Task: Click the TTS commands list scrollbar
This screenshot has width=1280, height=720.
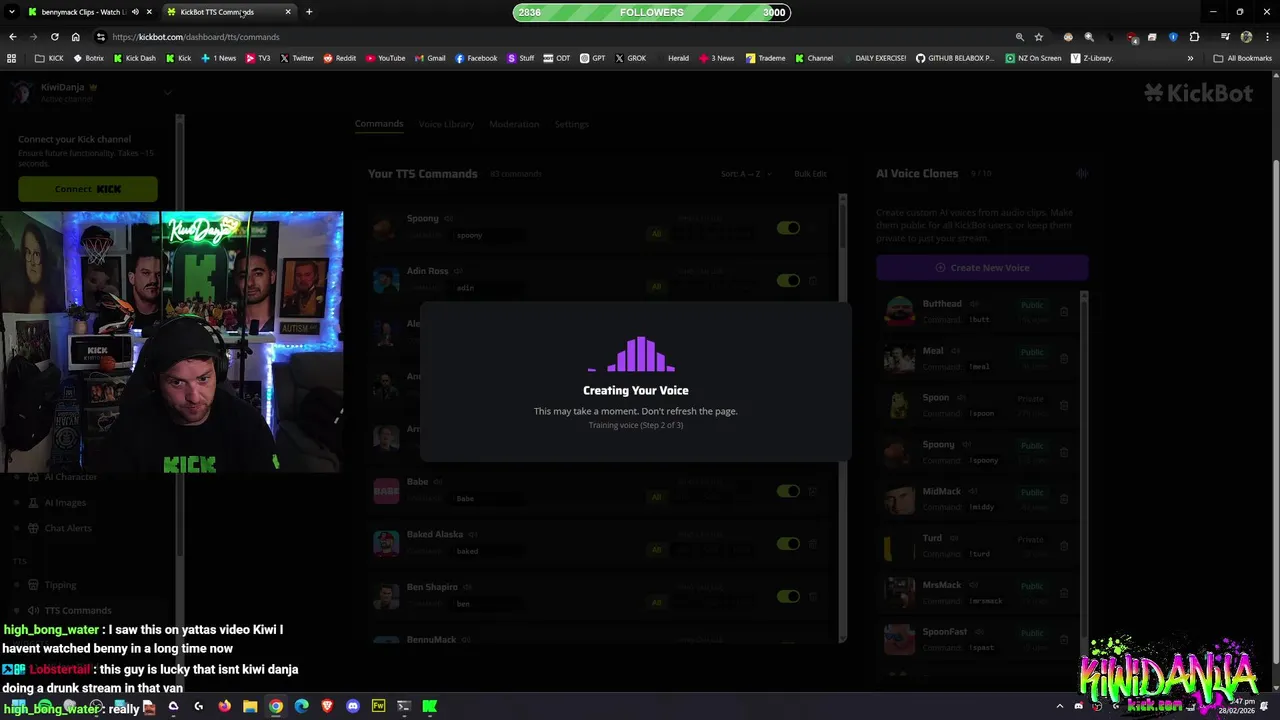Action: pos(843,225)
